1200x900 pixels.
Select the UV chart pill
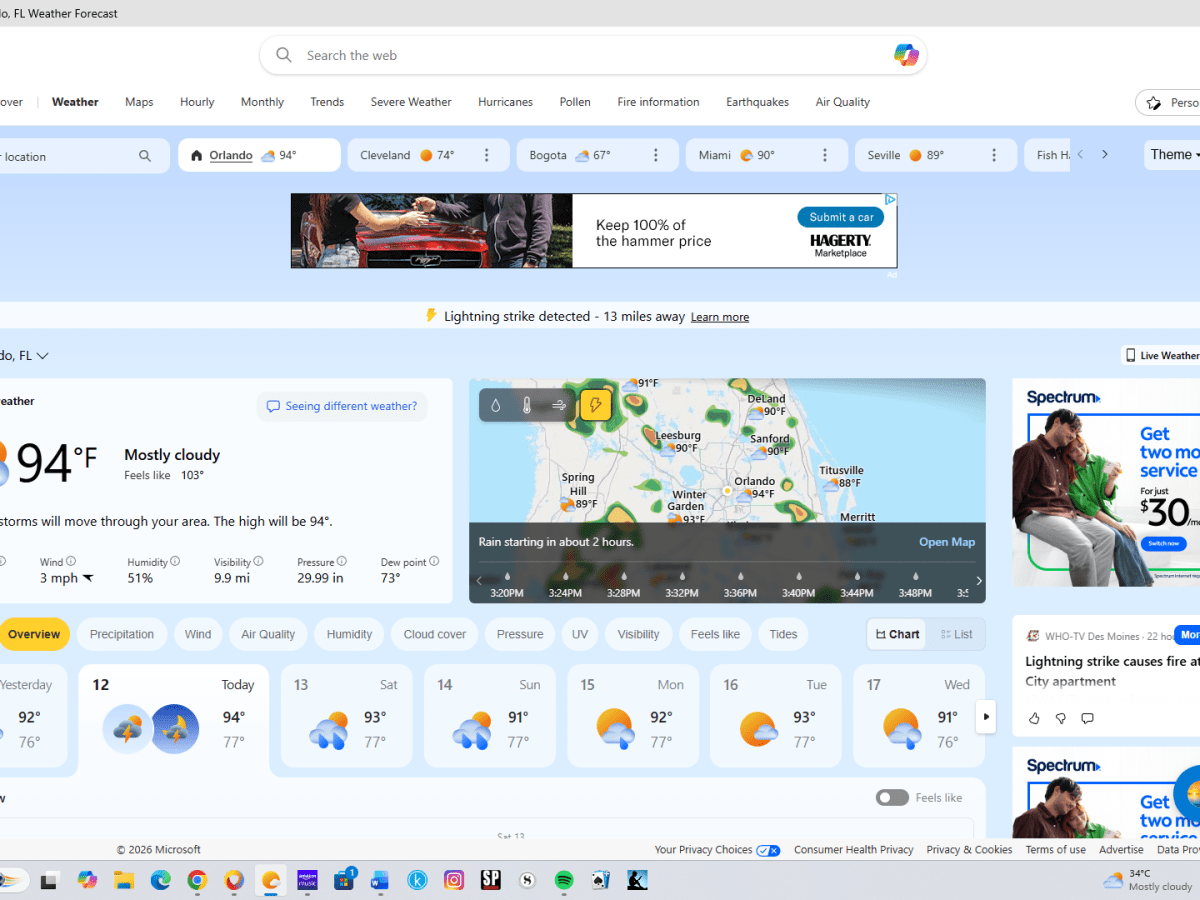point(580,634)
